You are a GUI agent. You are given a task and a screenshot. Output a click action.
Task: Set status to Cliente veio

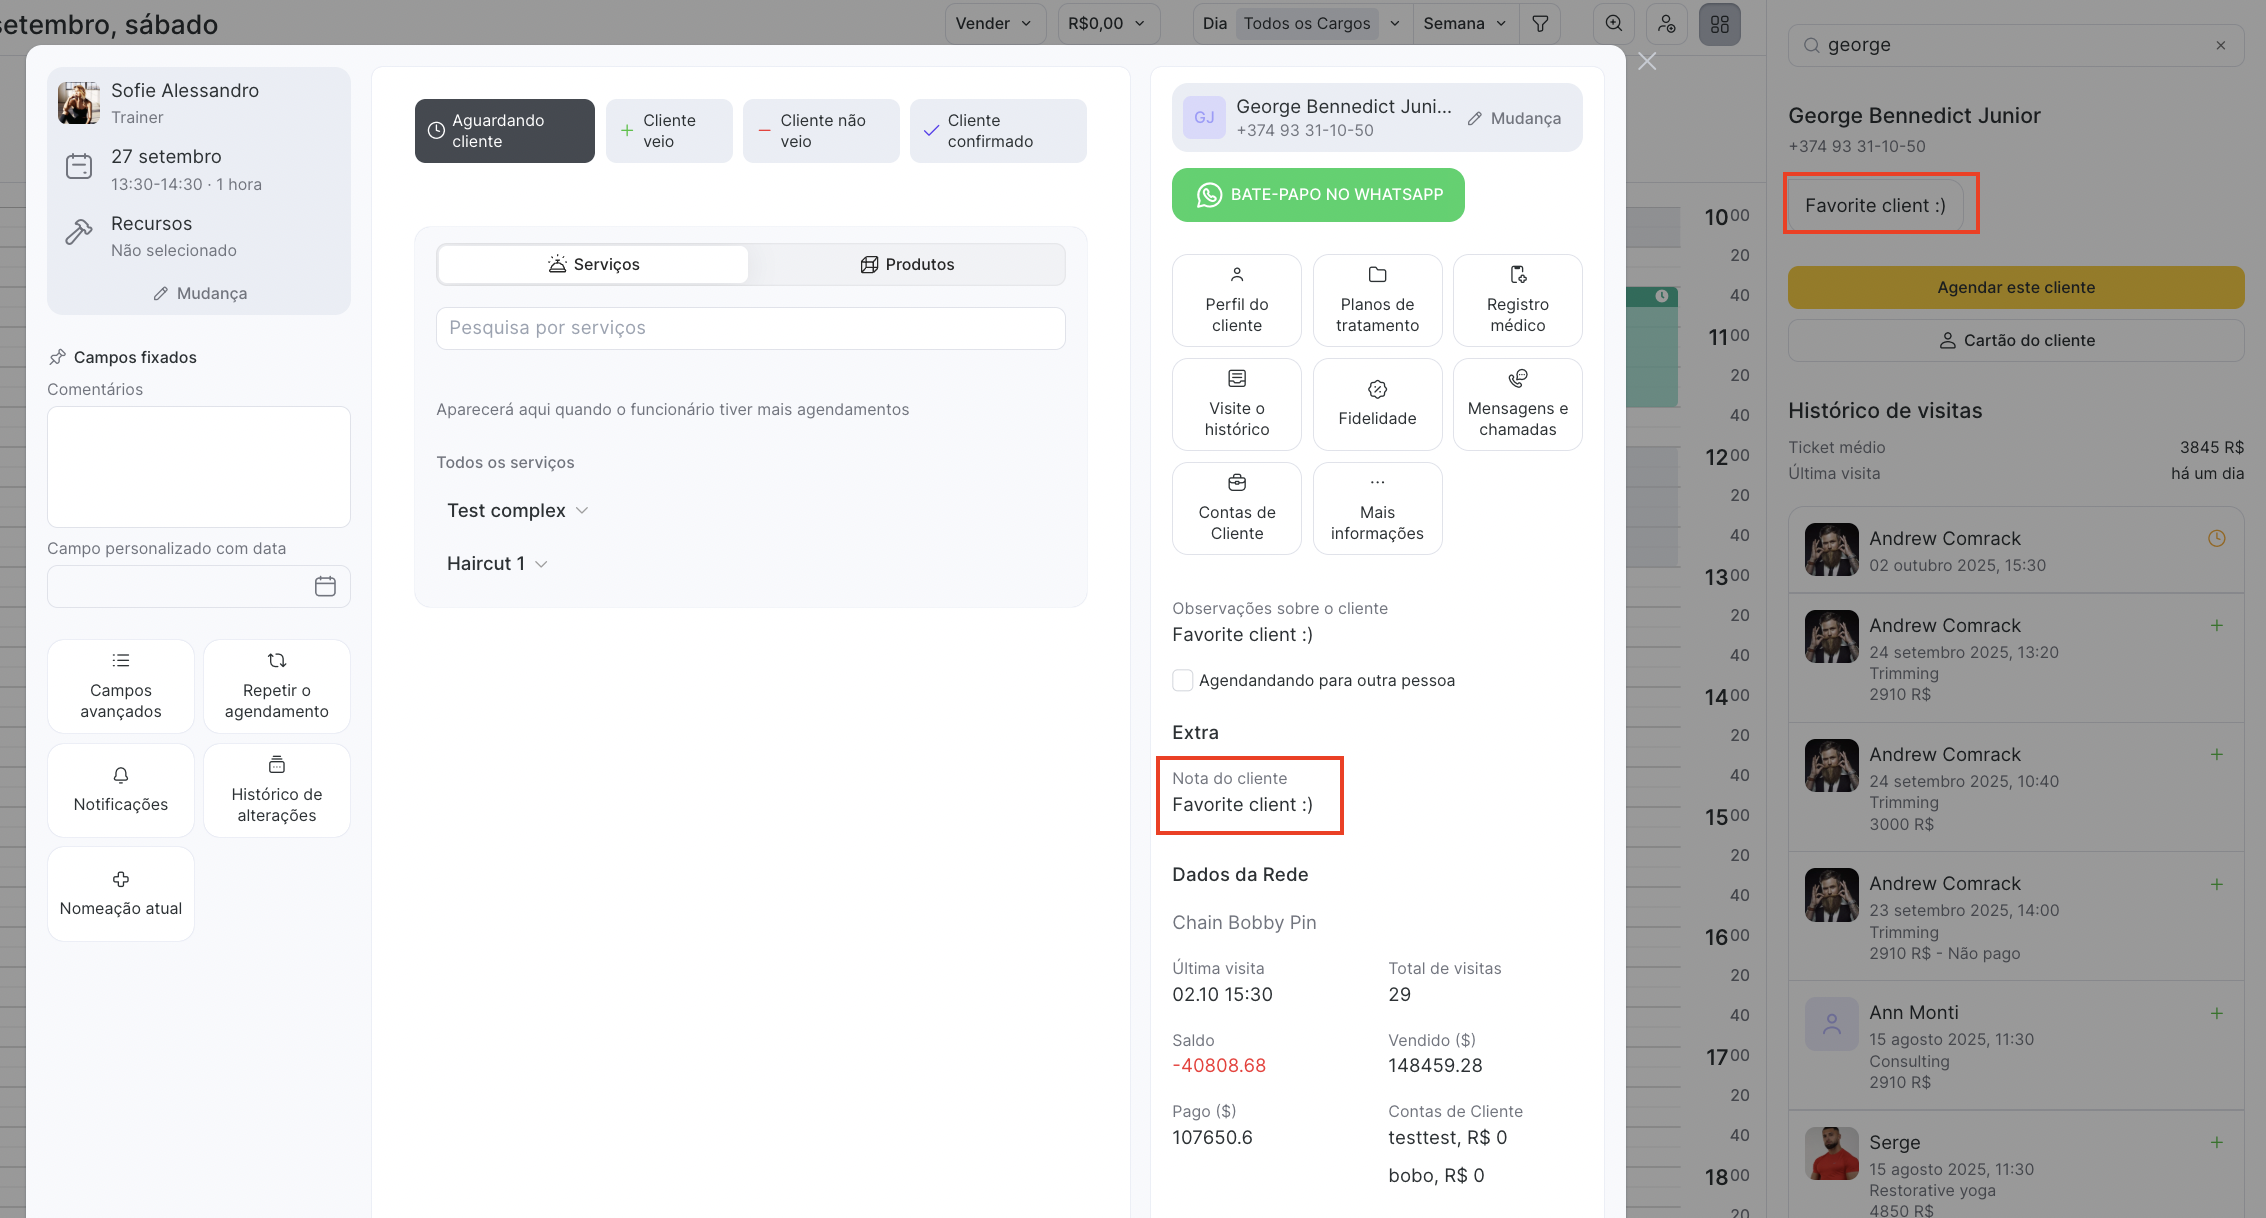click(x=668, y=131)
